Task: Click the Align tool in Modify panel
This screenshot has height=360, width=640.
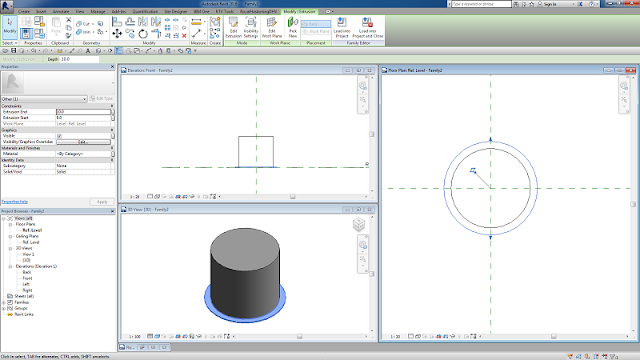Action: tap(117, 22)
